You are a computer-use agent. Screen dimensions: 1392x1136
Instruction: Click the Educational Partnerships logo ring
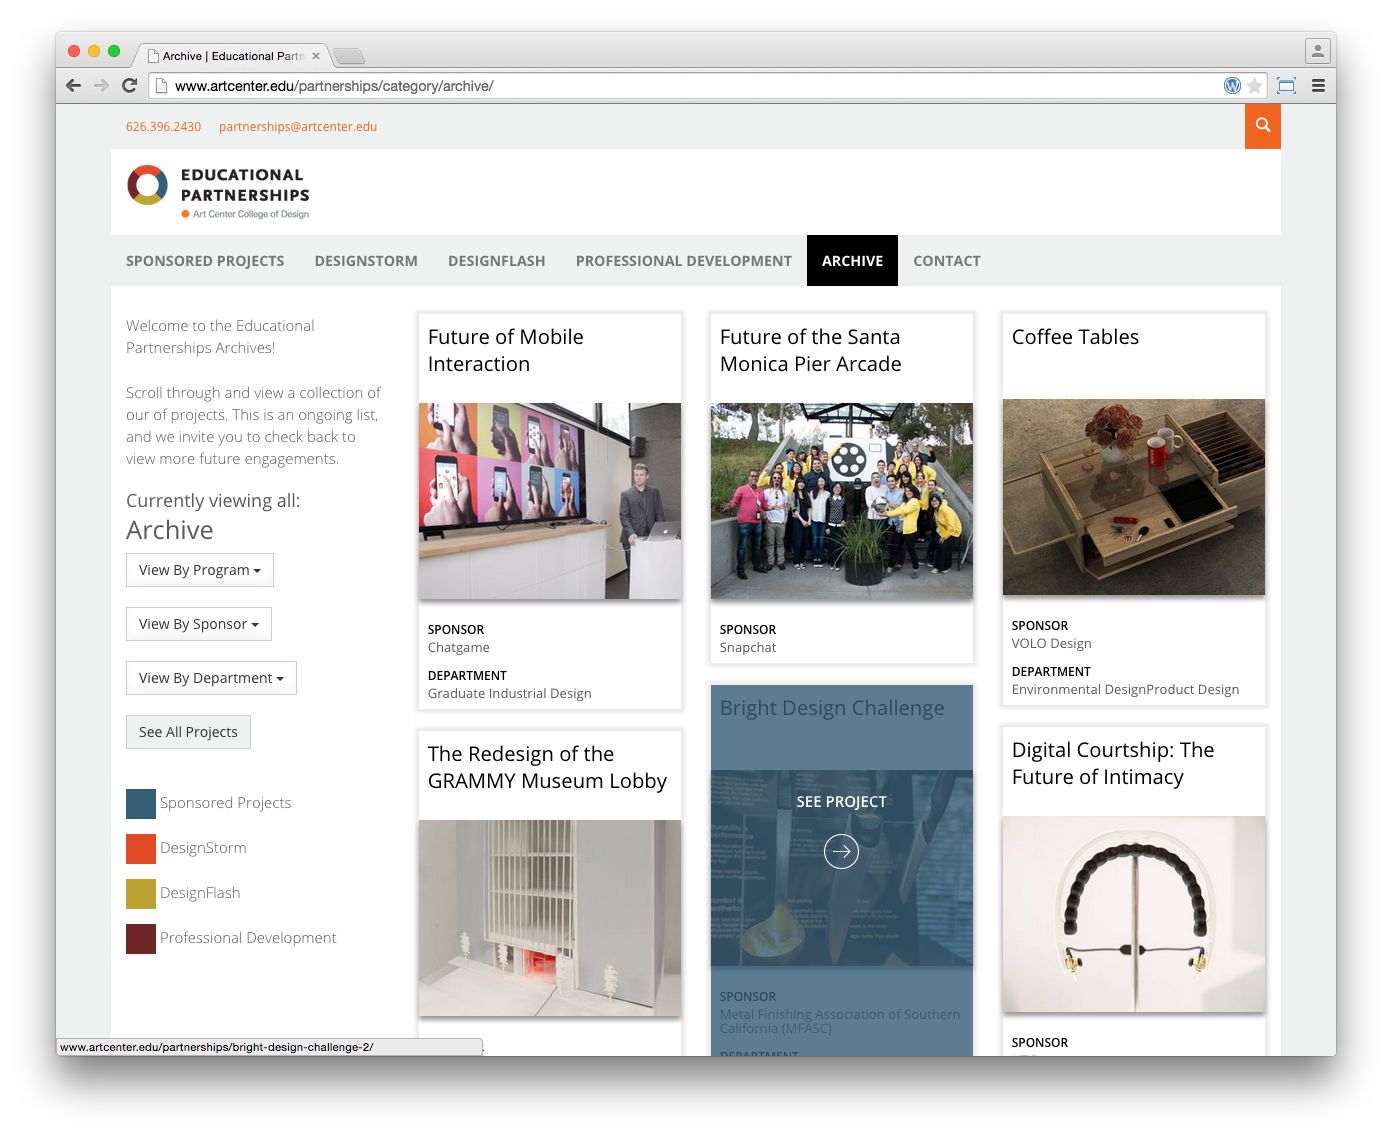147,185
